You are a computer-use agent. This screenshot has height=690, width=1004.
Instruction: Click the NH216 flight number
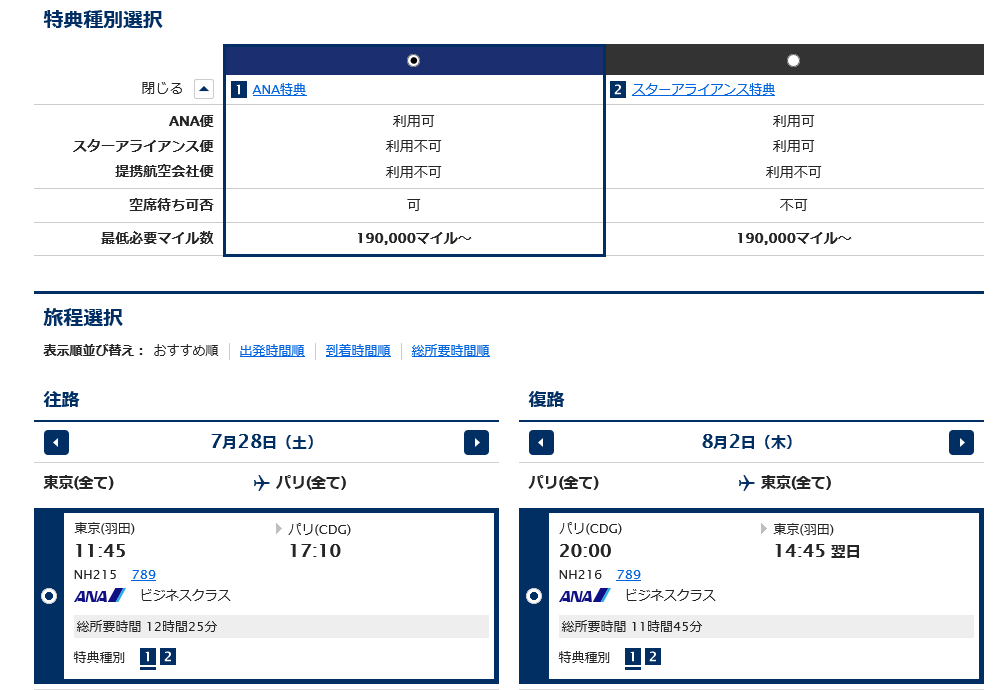pyautogui.click(x=580, y=575)
